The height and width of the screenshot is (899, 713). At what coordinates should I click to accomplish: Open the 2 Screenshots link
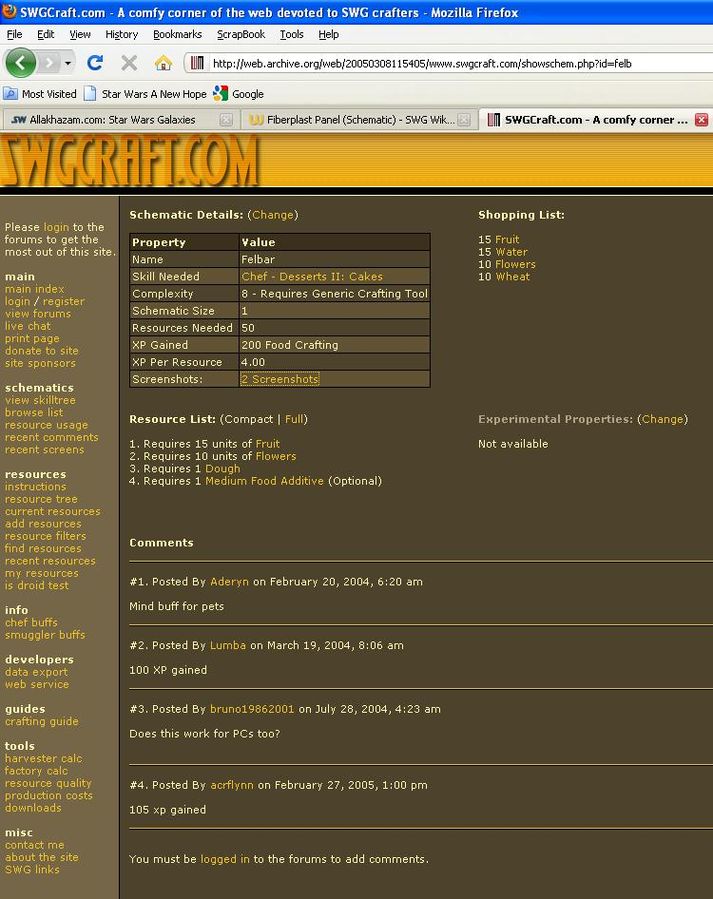point(280,380)
